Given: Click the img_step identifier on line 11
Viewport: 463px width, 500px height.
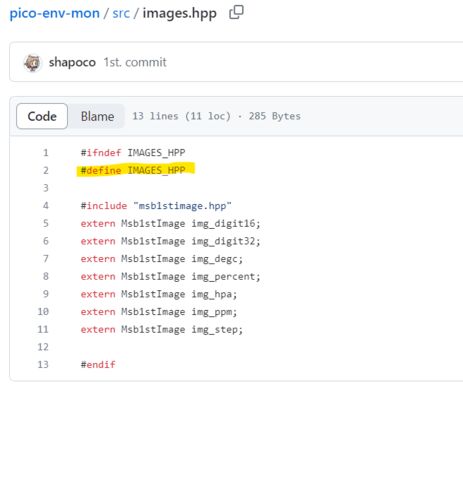Looking at the screenshot, I should click(x=214, y=329).
